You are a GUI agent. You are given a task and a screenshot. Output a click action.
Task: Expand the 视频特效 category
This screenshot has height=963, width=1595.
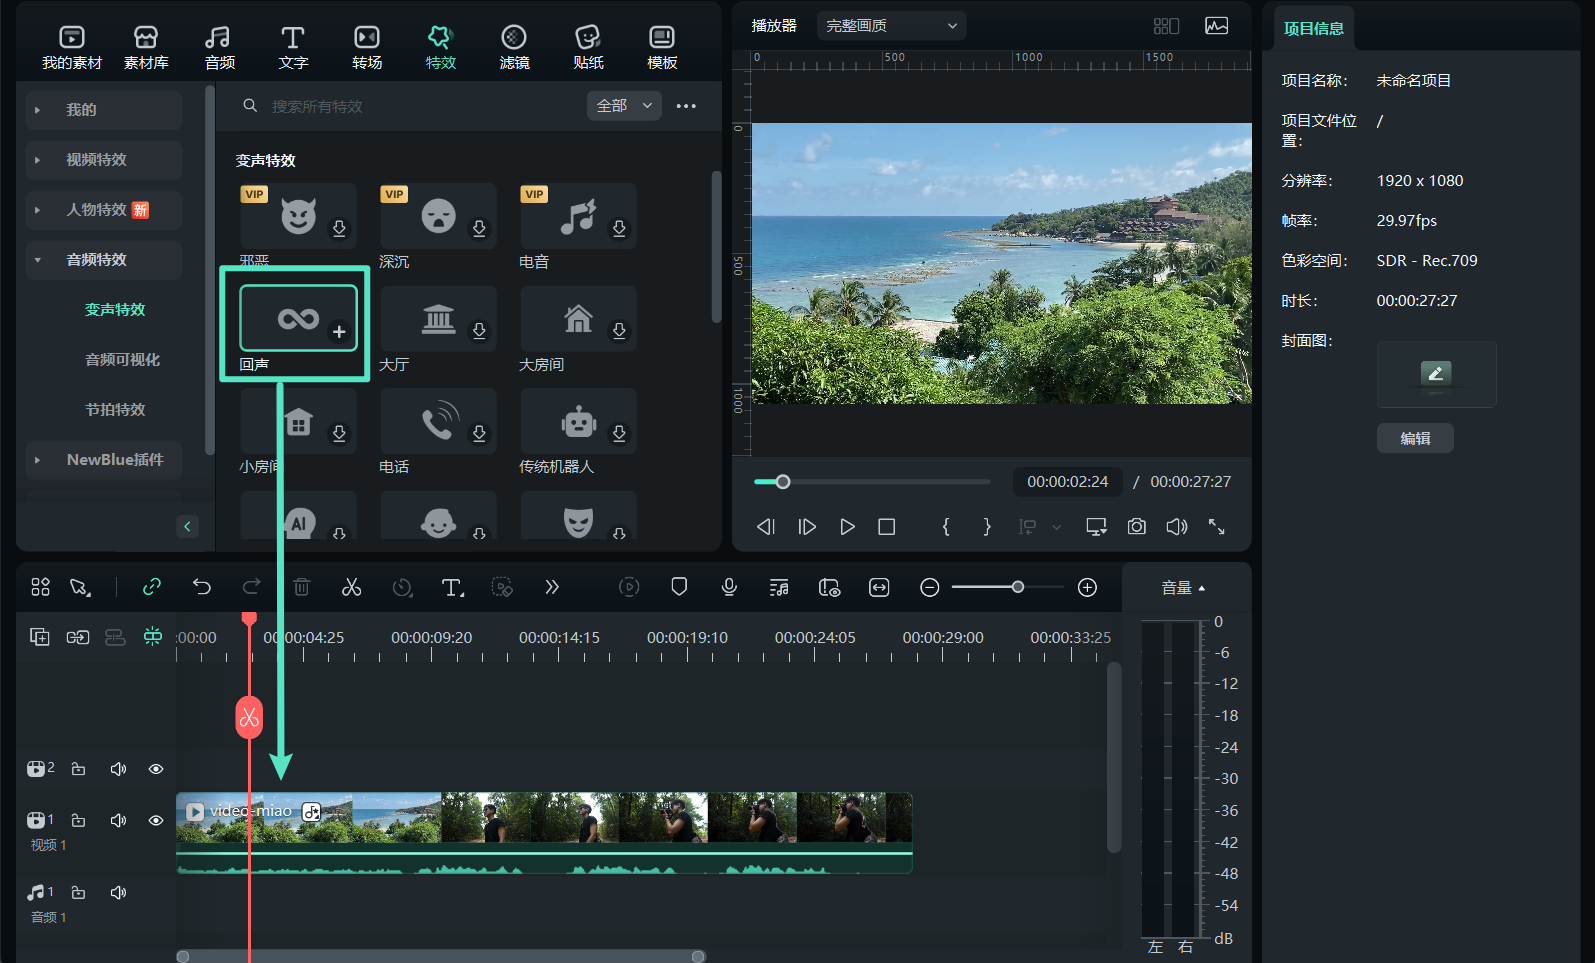[x=97, y=160]
